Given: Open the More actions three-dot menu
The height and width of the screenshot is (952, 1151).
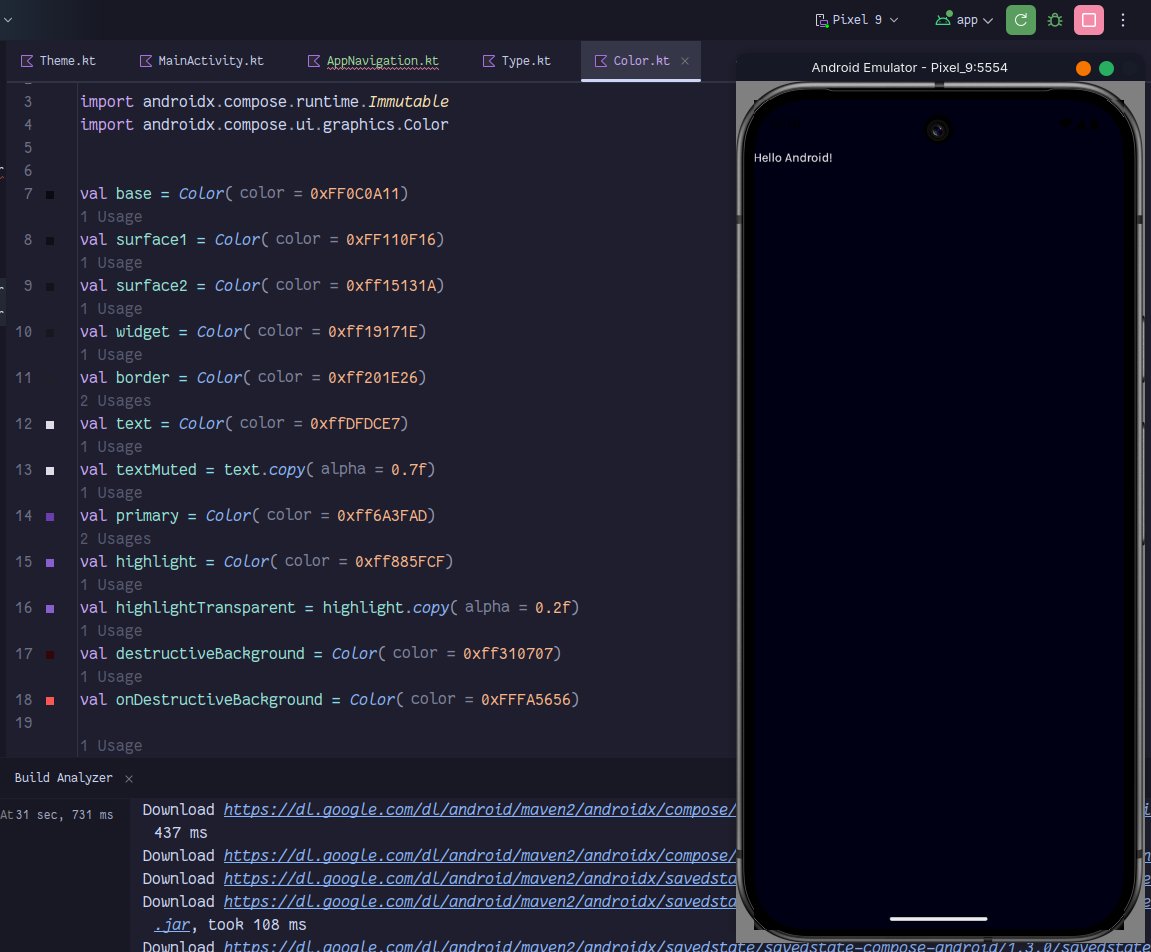Looking at the screenshot, I should click(1122, 20).
